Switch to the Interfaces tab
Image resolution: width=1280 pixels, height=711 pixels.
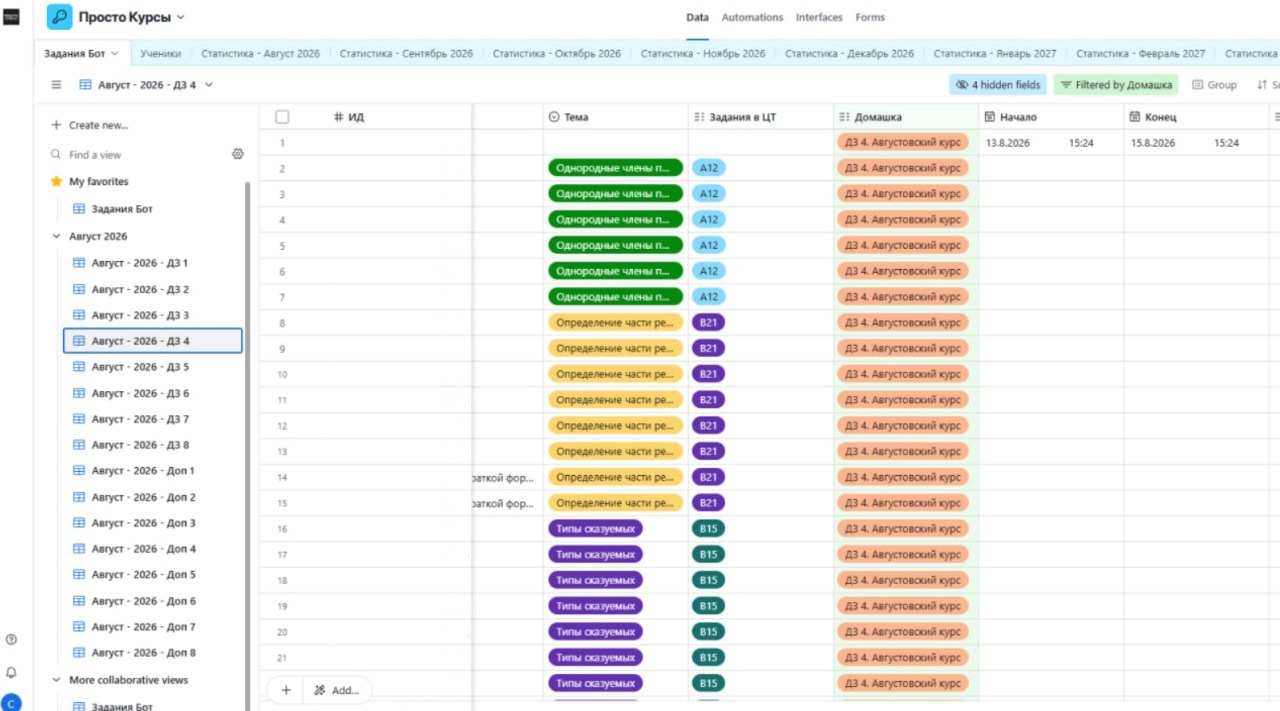coord(819,17)
